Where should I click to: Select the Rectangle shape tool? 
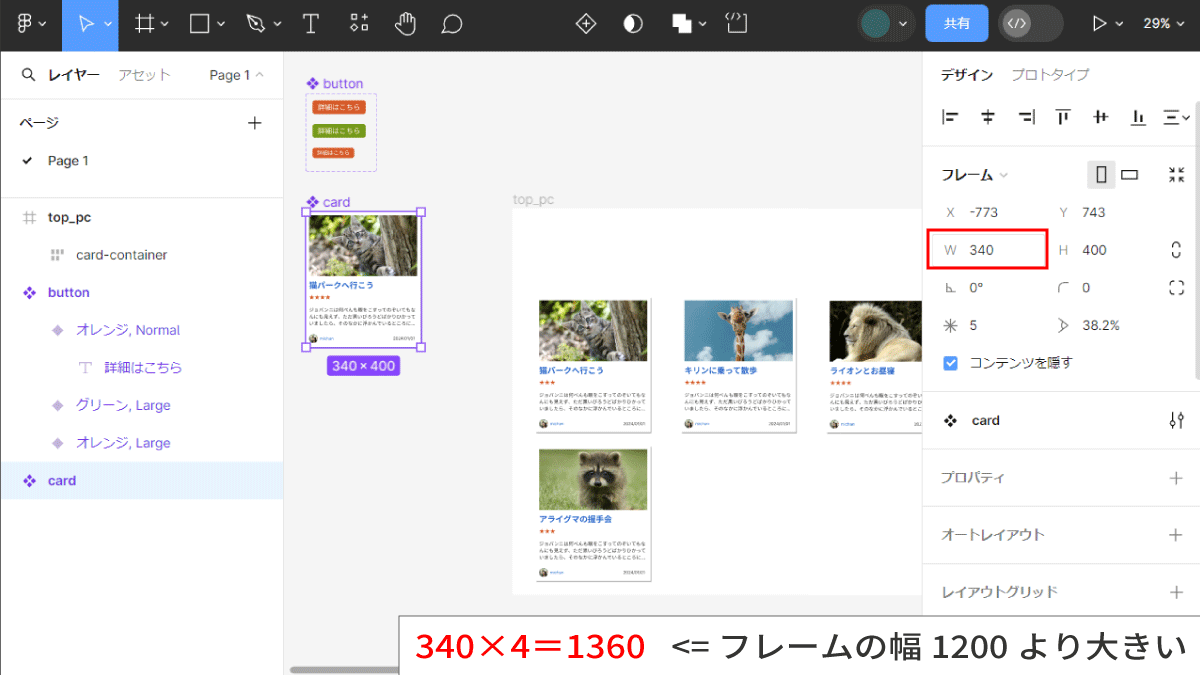(x=199, y=24)
